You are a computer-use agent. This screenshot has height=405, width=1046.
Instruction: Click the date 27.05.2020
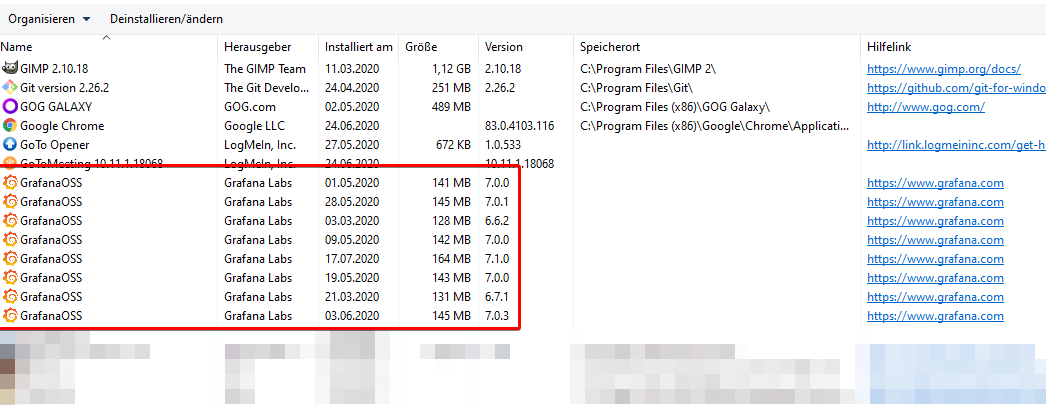[x=352, y=145]
